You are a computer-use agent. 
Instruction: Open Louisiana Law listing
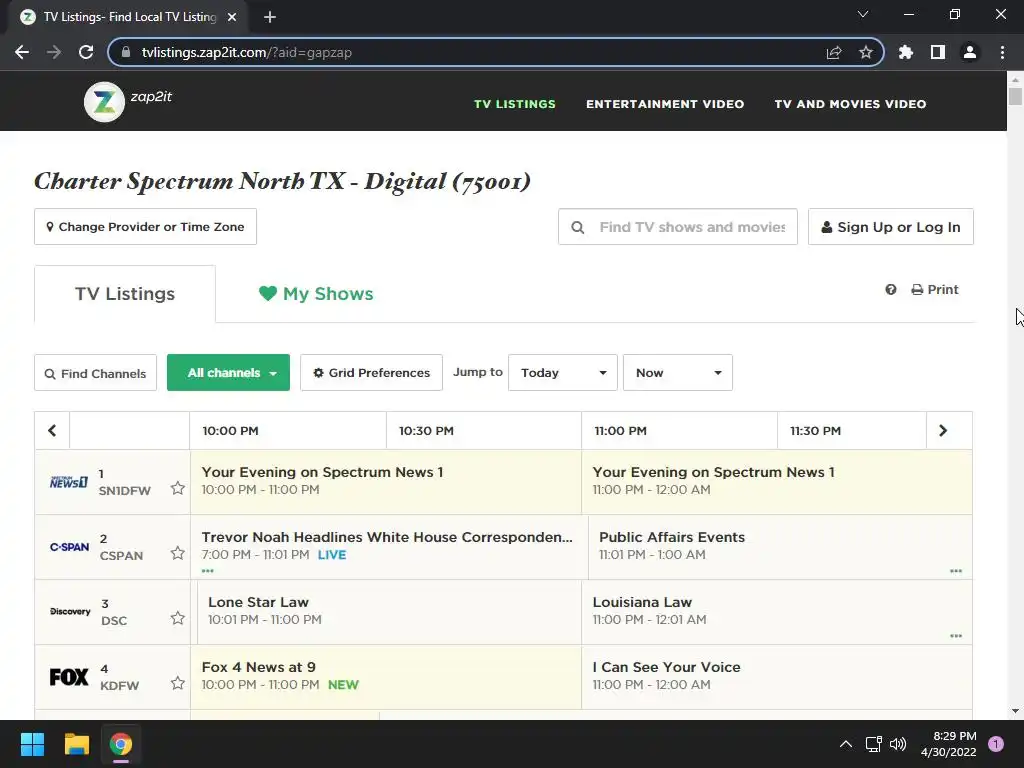[x=776, y=611]
